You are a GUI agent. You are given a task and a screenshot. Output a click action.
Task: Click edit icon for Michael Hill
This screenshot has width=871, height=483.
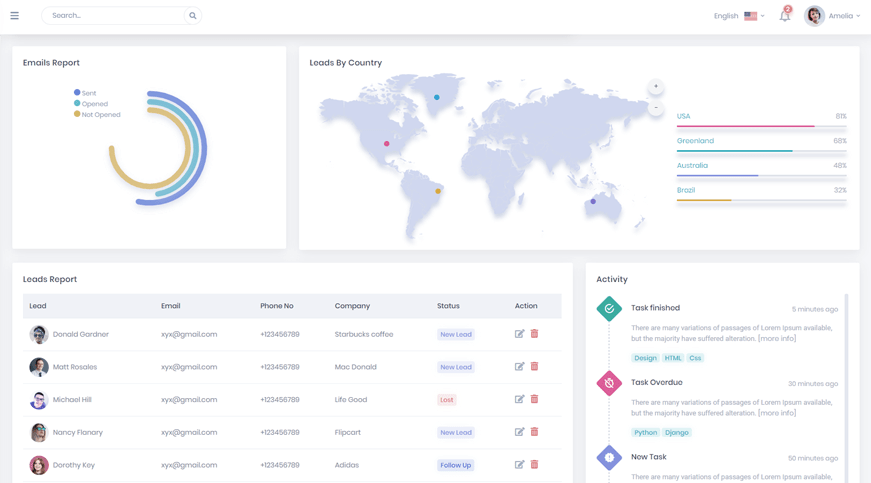click(x=519, y=400)
